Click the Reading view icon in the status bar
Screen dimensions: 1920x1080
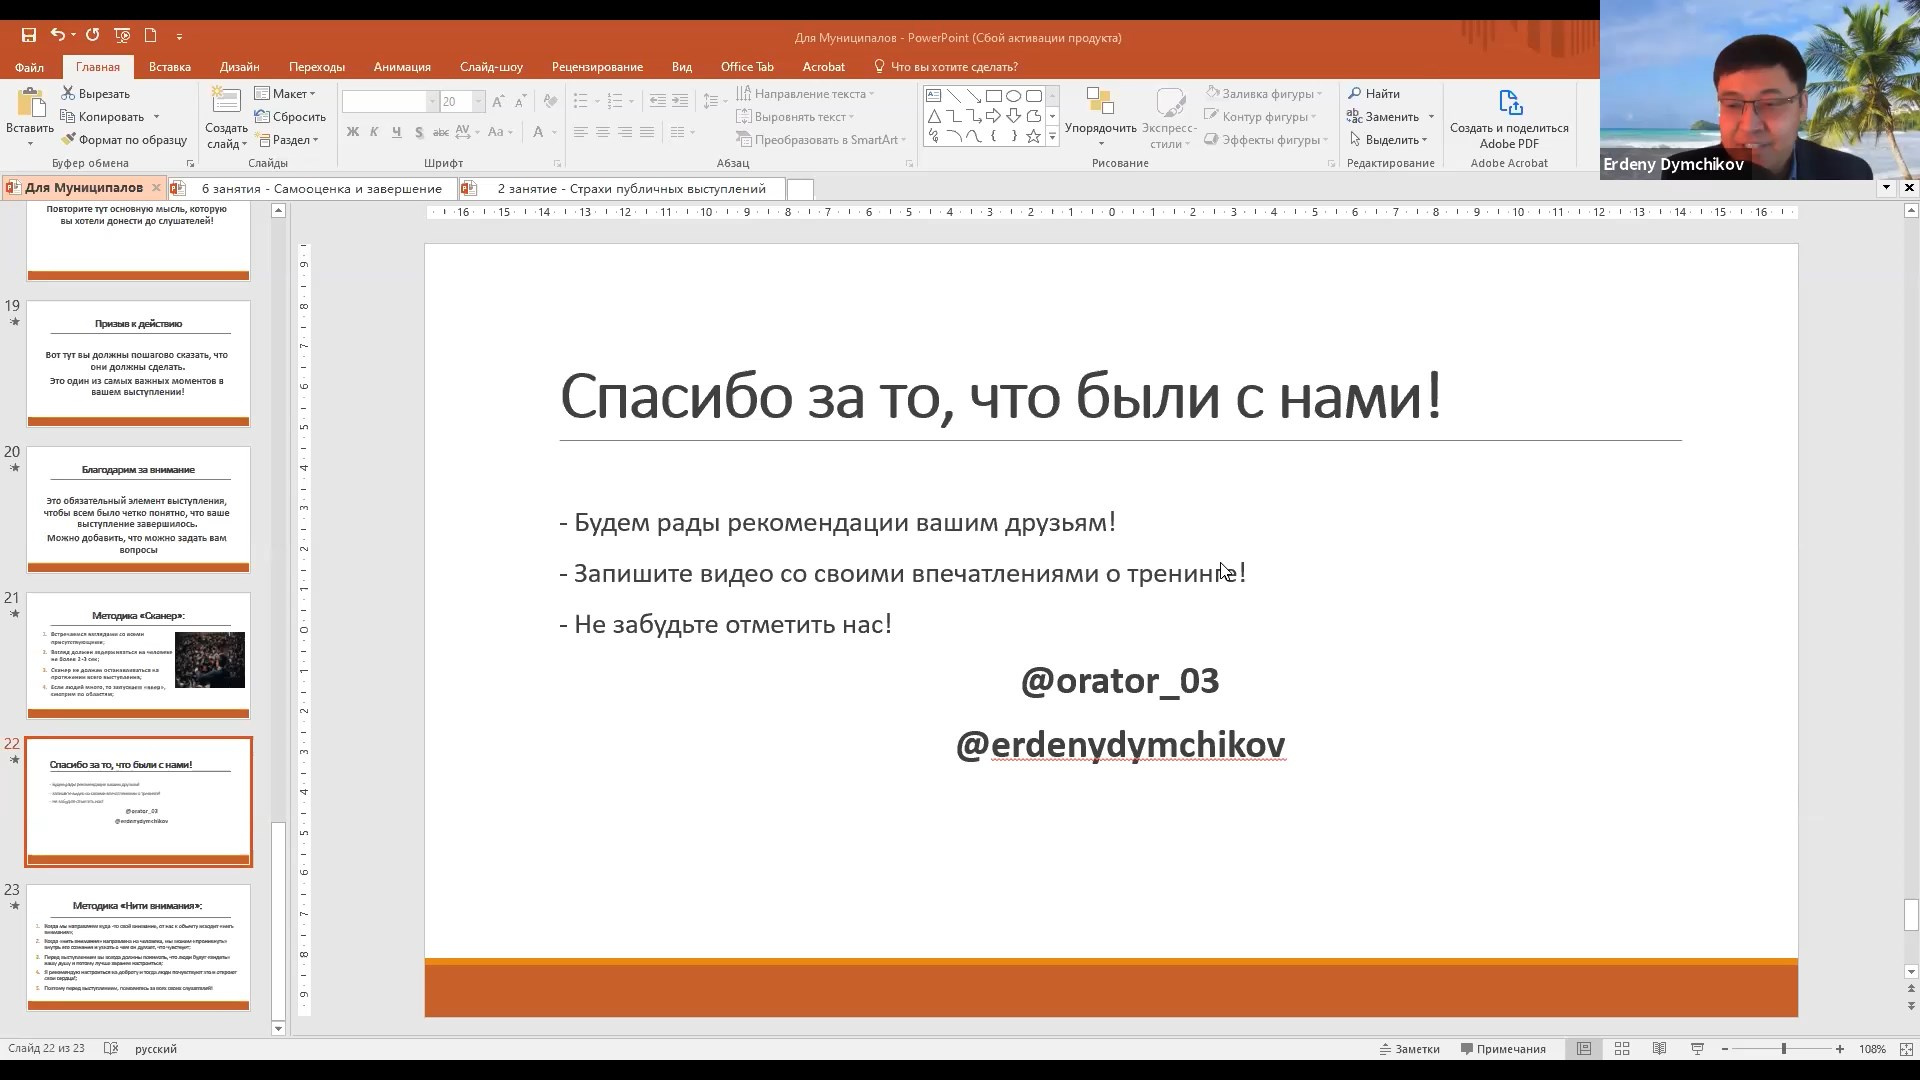point(1659,1049)
